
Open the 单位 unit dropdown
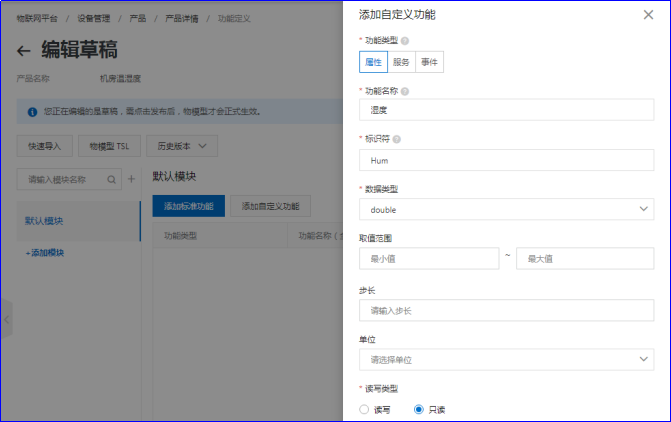tap(506, 360)
